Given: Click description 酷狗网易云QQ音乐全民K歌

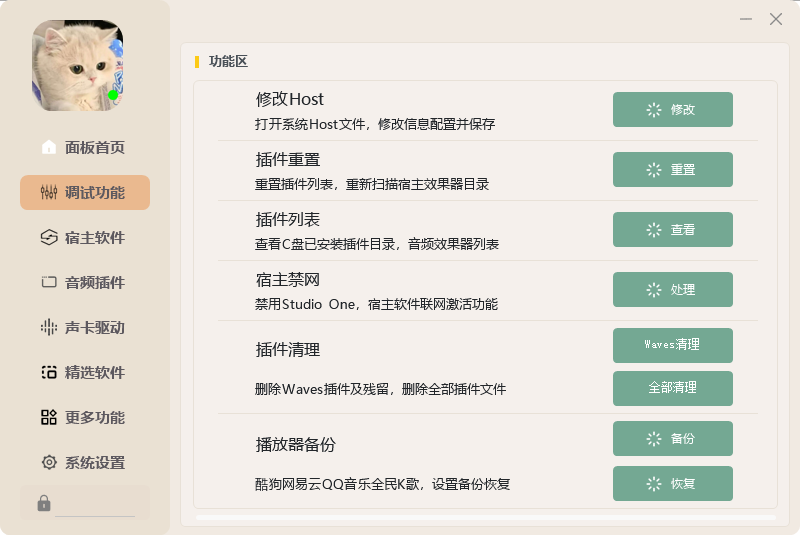Looking at the screenshot, I should 338,484.
